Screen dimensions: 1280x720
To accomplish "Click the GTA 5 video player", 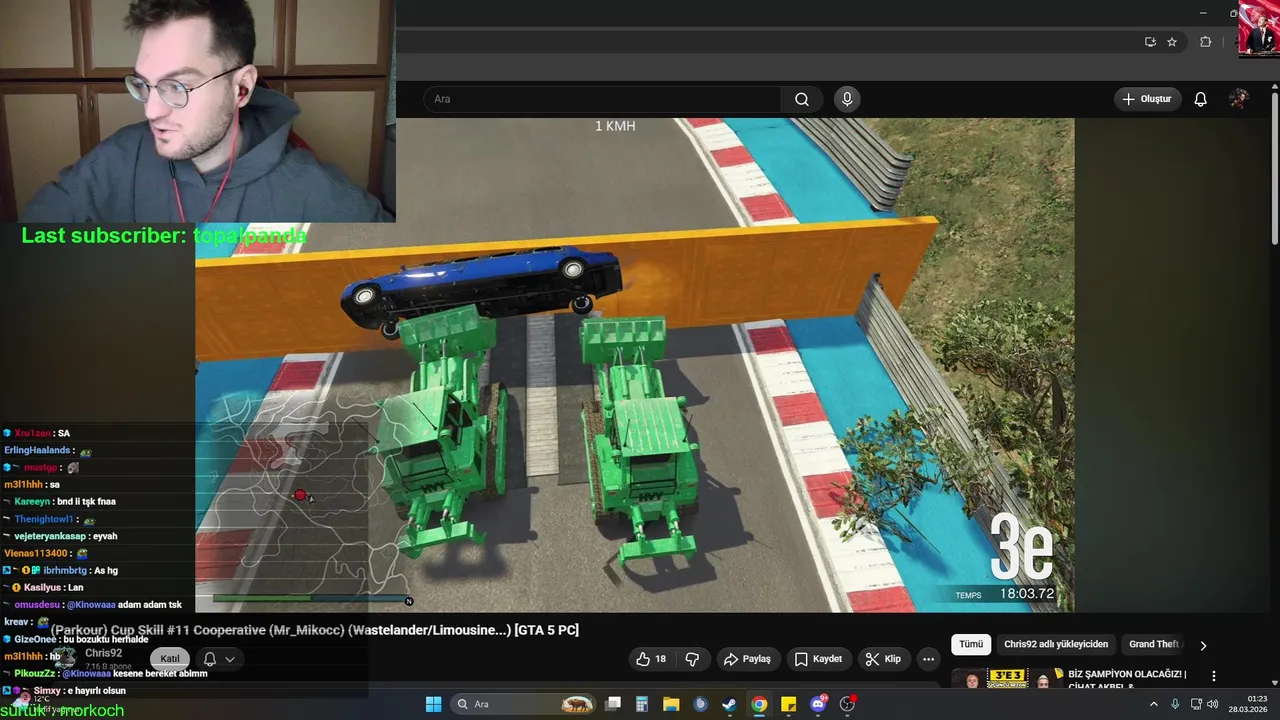I will click(634, 365).
